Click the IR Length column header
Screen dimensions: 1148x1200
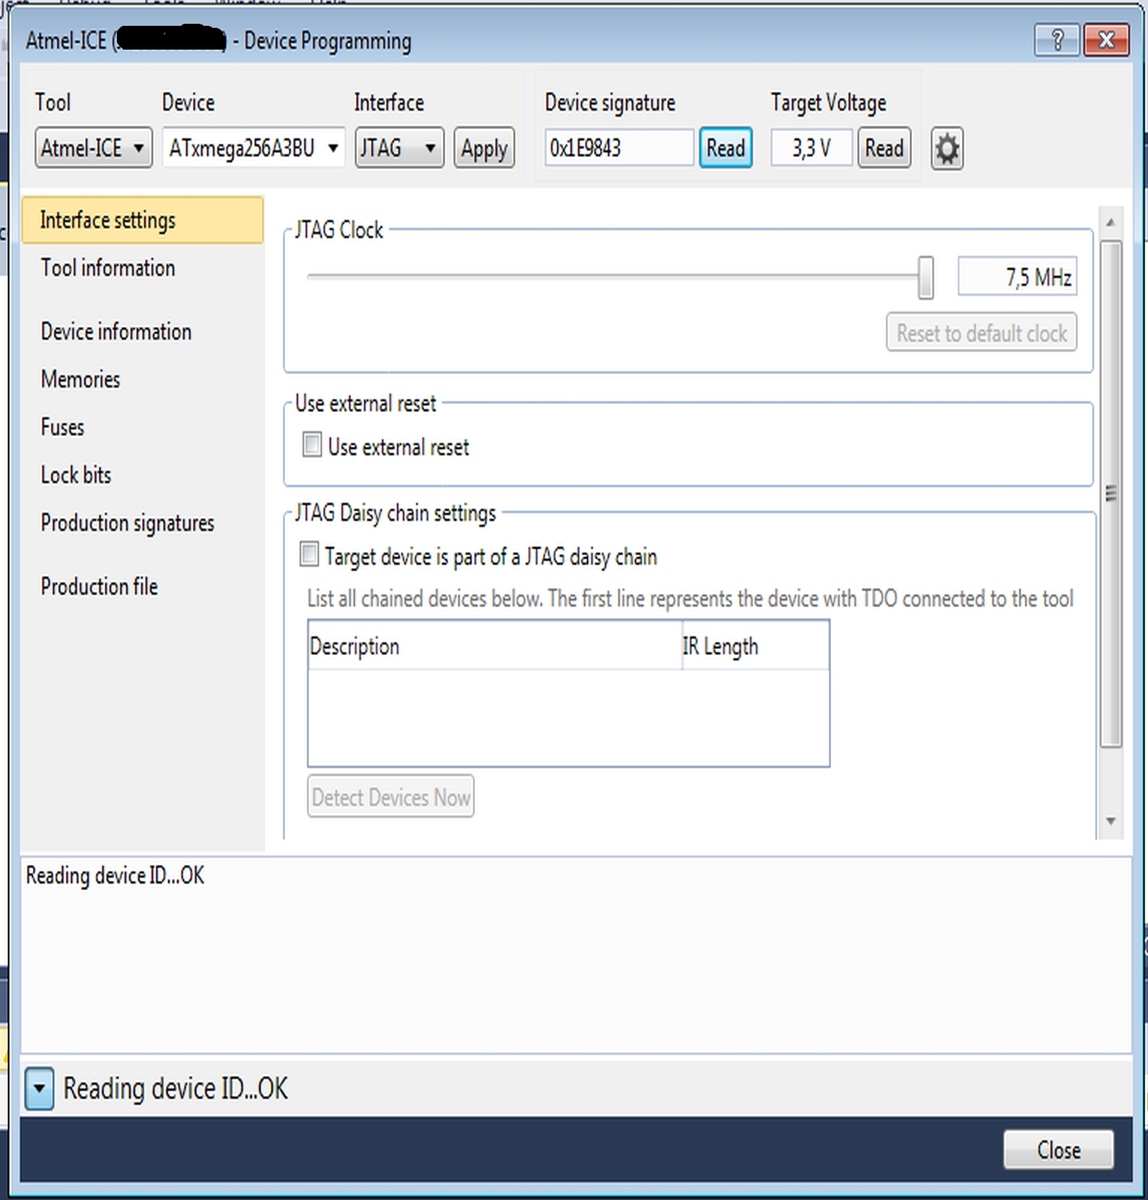756,646
